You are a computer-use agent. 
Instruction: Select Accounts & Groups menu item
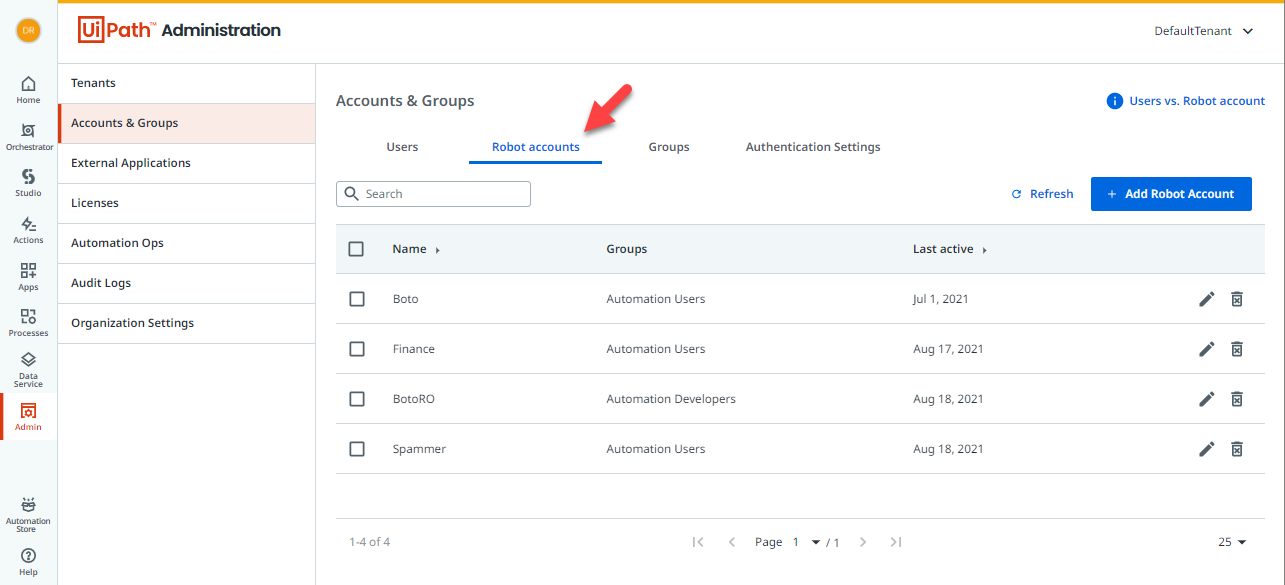point(187,123)
